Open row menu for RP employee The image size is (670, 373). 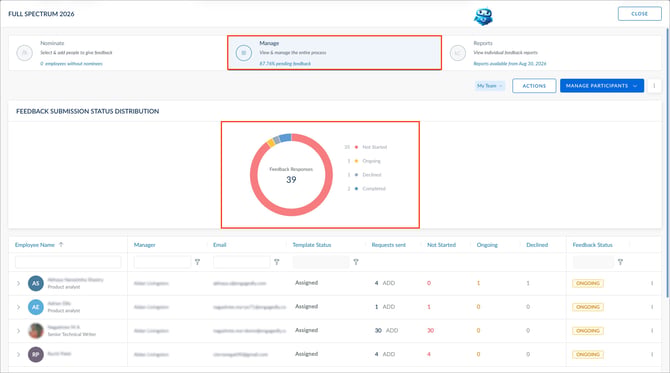coord(652,354)
